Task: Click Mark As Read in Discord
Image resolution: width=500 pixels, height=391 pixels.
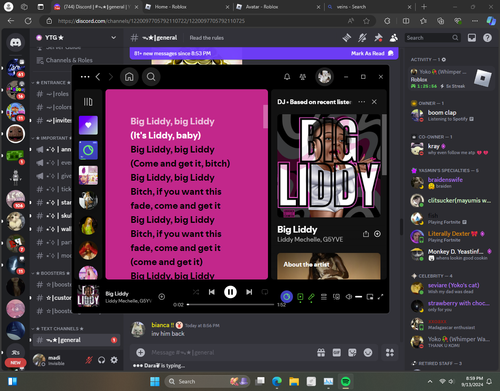Action: coord(372,53)
